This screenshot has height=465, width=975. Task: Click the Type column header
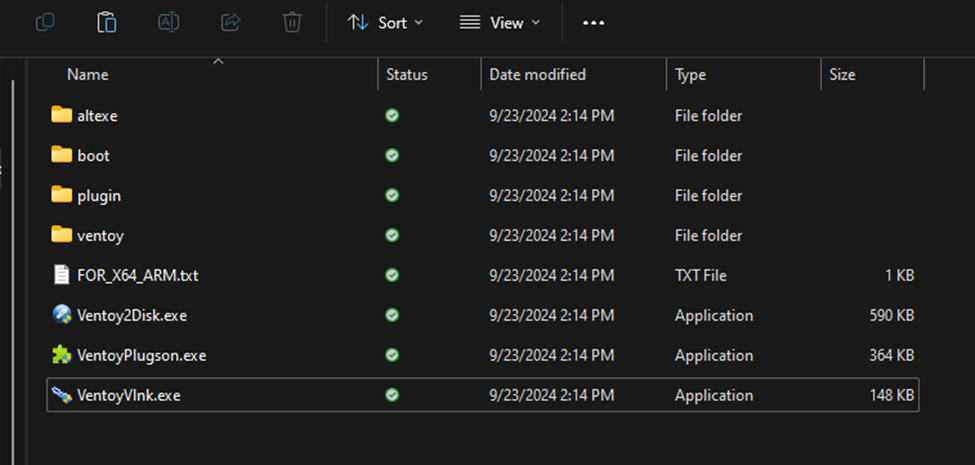pos(690,75)
